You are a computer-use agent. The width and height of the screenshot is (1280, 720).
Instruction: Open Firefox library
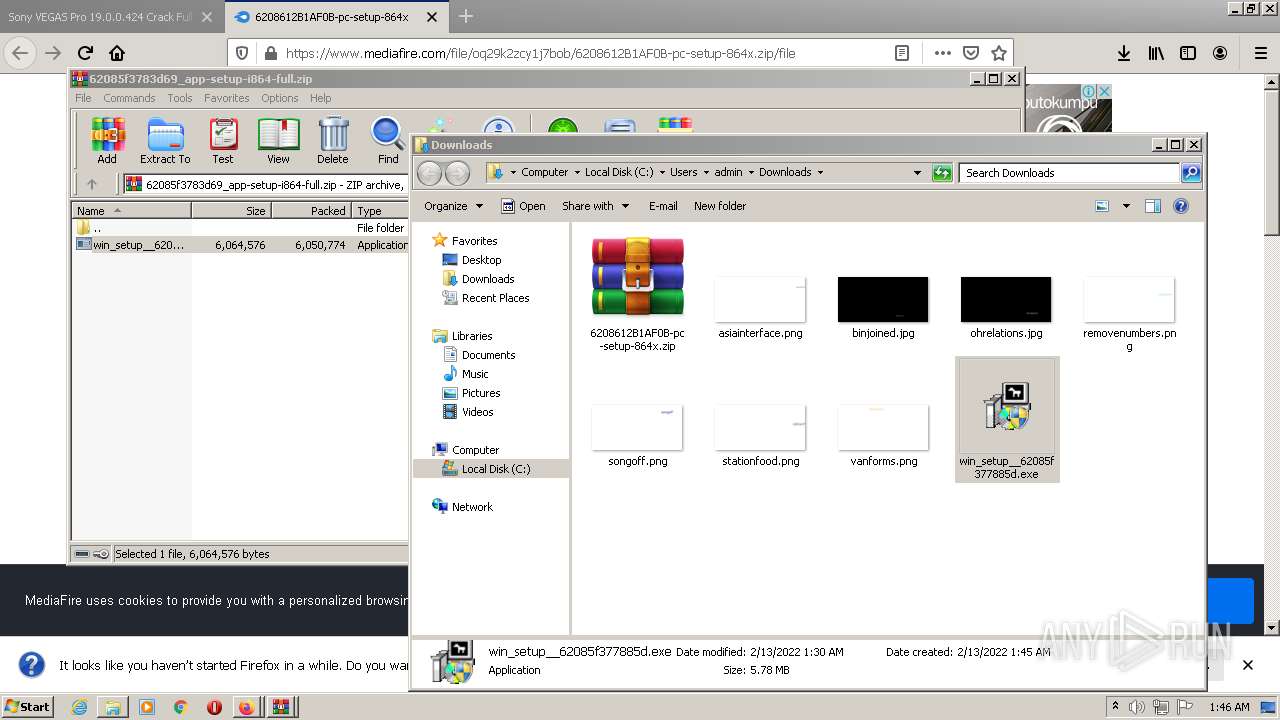pyautogui.click(x=1156, y=53)
